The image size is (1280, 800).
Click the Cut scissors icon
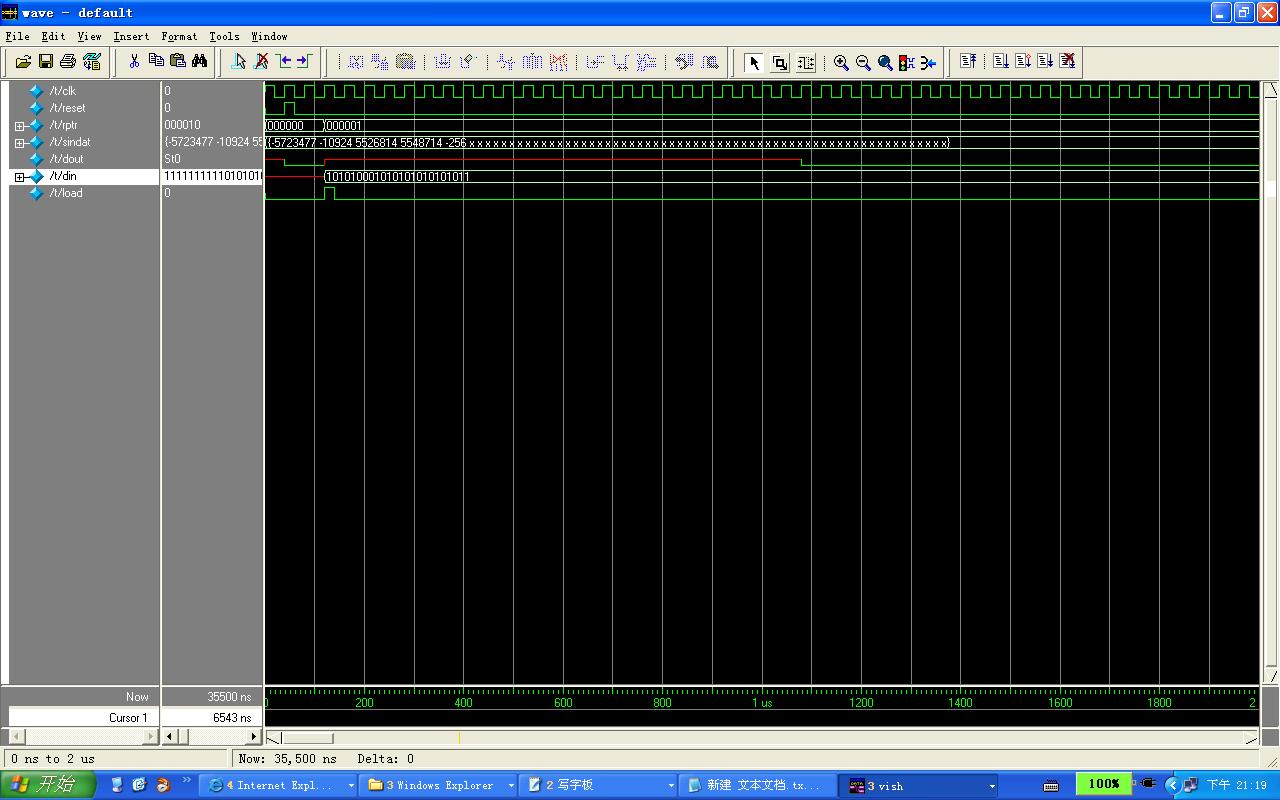134,62
